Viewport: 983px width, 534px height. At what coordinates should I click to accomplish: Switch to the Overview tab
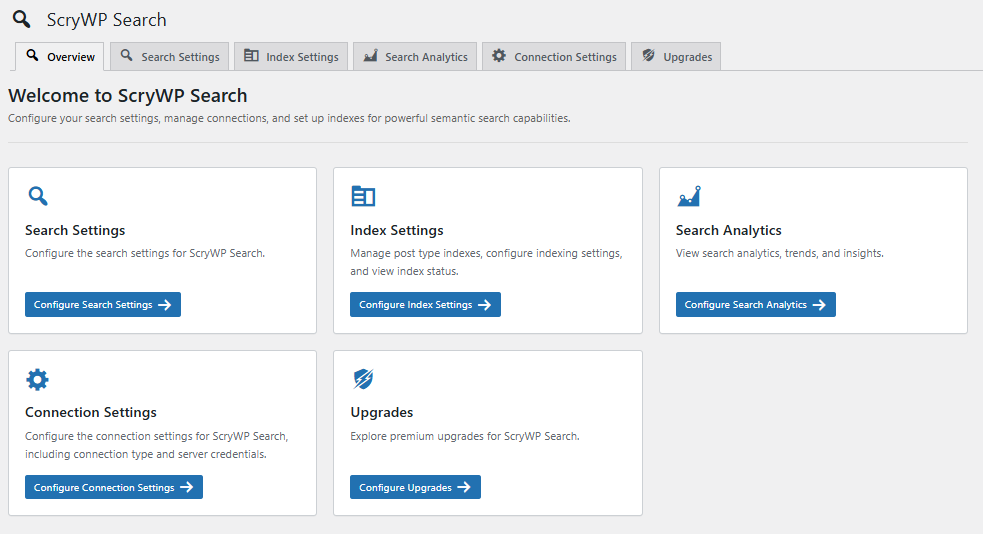[x=60, y=57]
